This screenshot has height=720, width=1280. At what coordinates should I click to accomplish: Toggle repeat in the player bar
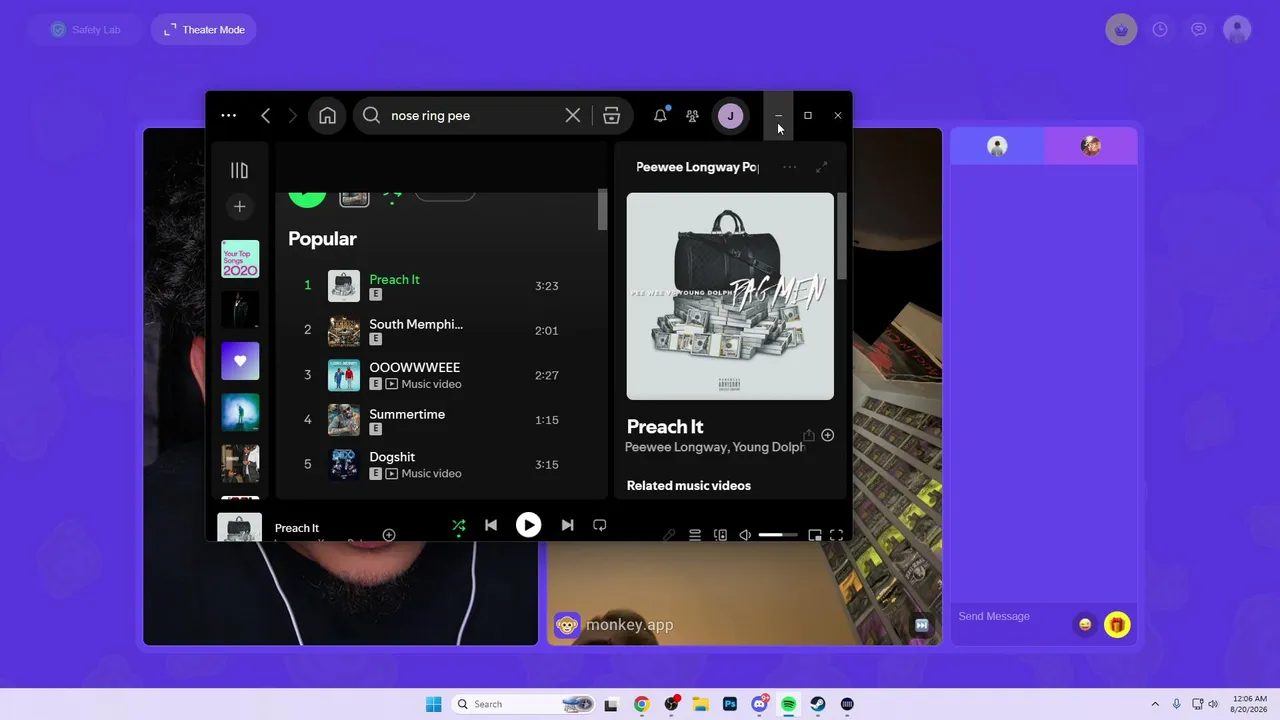point(600,525)
